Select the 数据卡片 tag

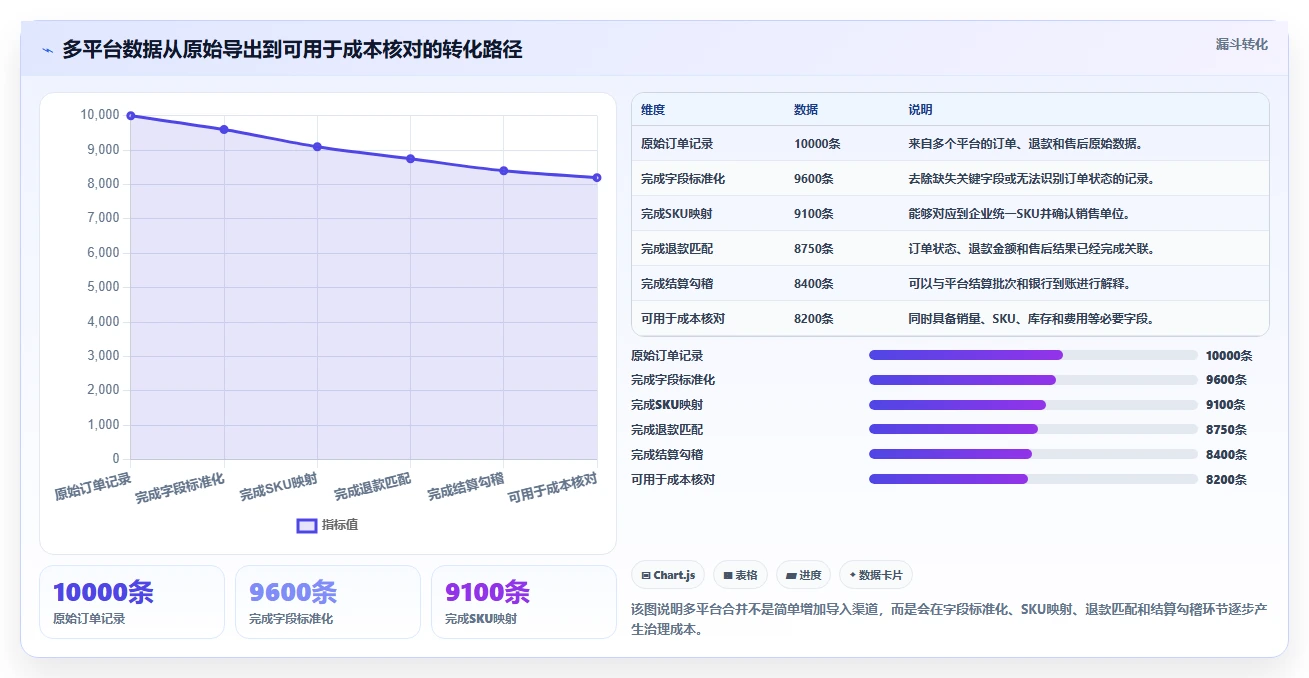pos(876,575)
